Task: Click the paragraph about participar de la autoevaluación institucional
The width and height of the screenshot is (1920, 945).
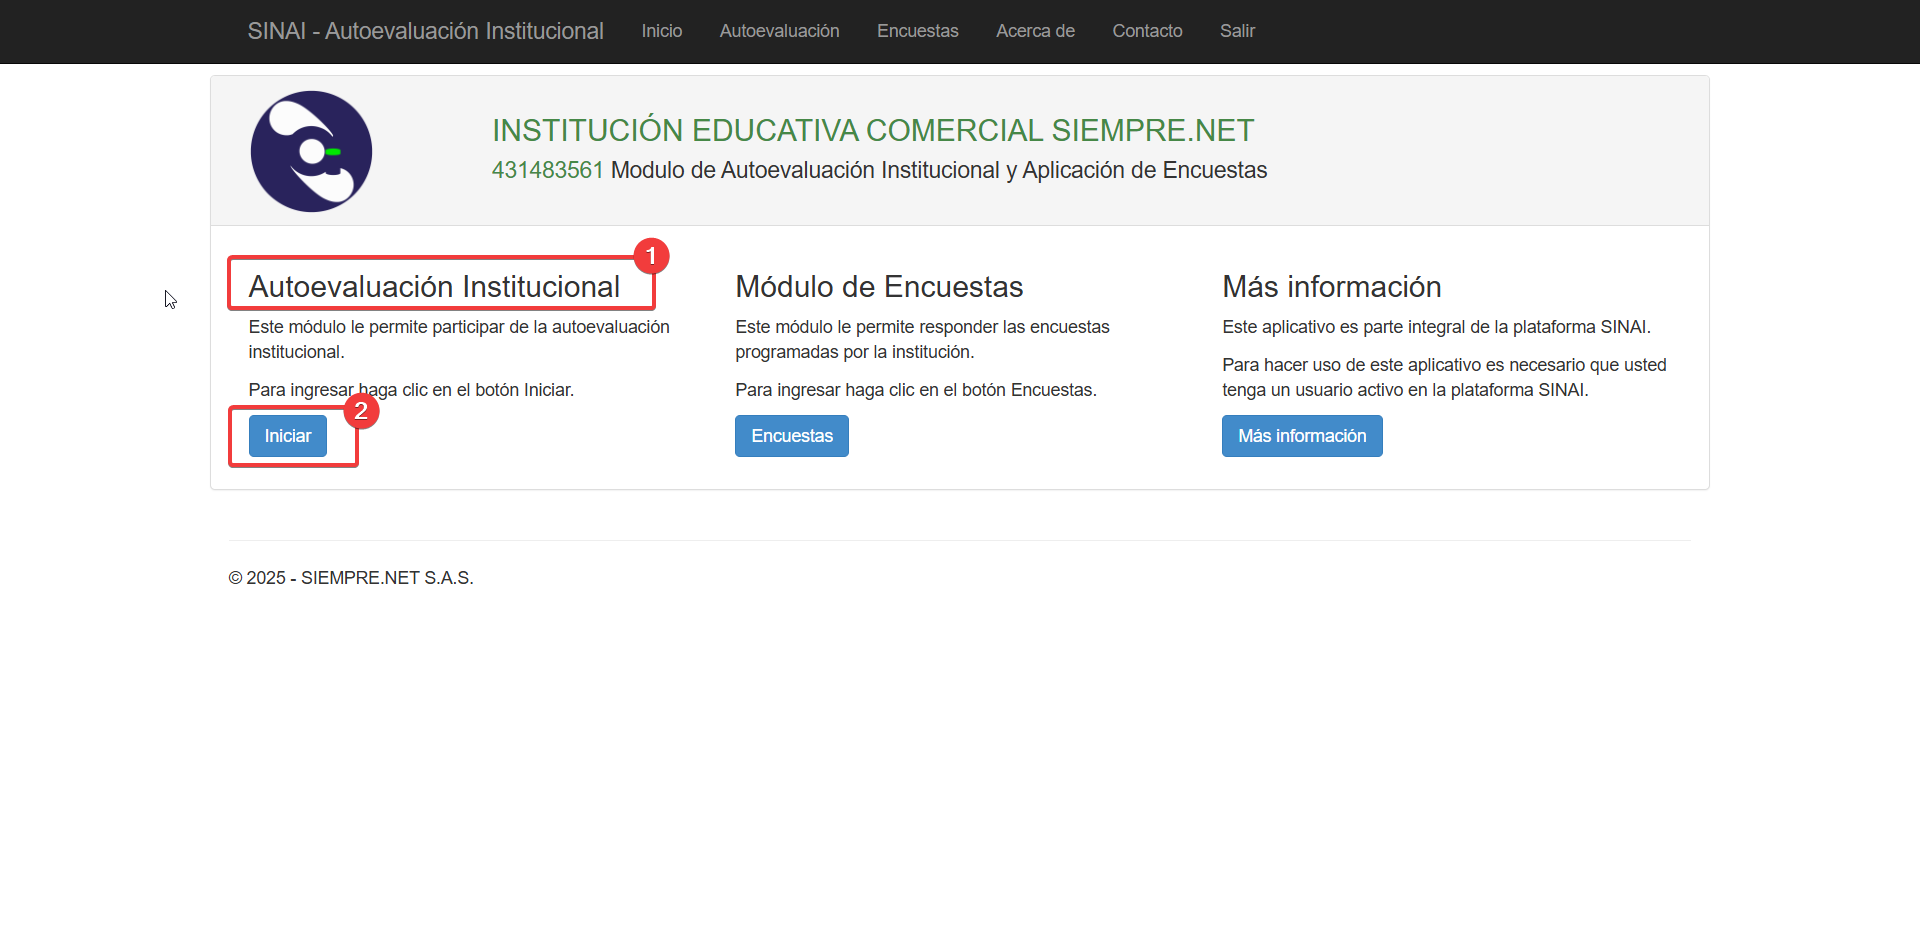Action: tap(459, 339)
